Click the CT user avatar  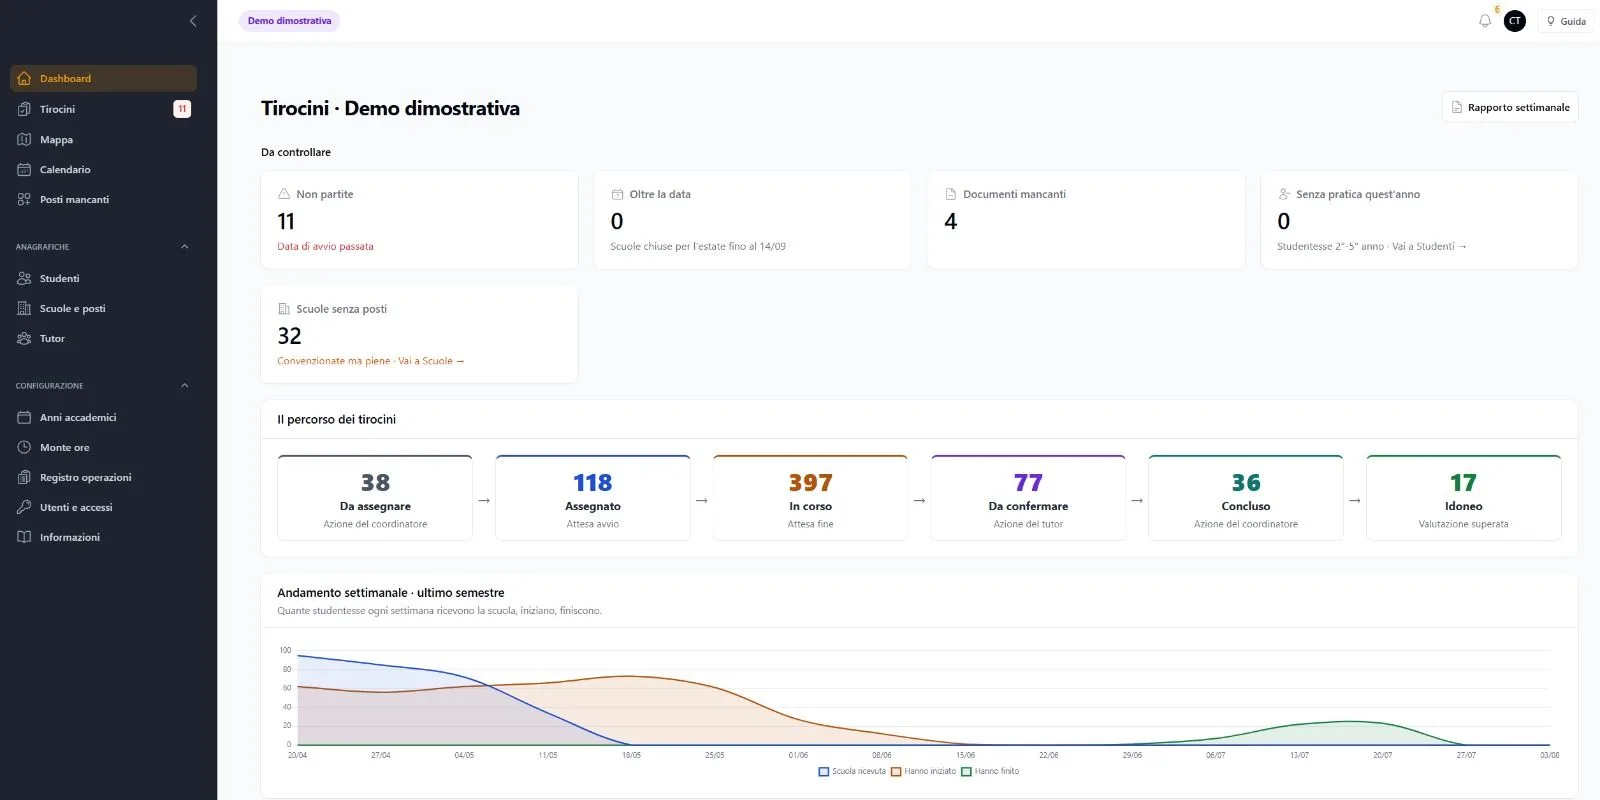(1515, 21)
